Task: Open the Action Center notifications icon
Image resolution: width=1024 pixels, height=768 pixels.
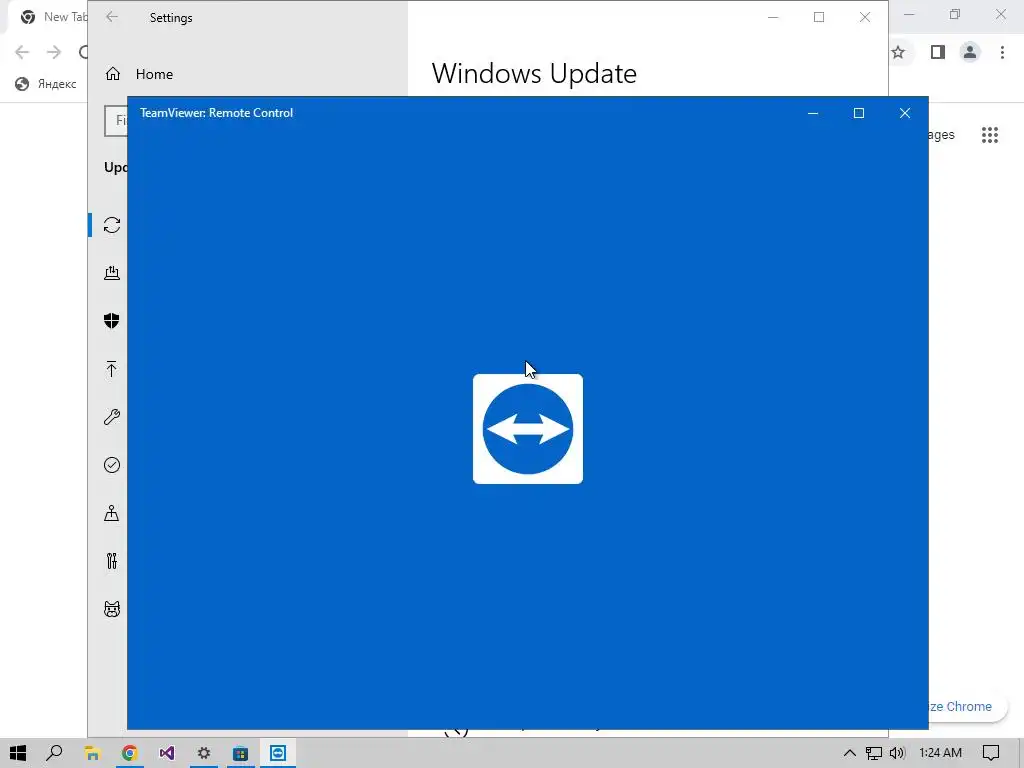Action: coord(991,753)
